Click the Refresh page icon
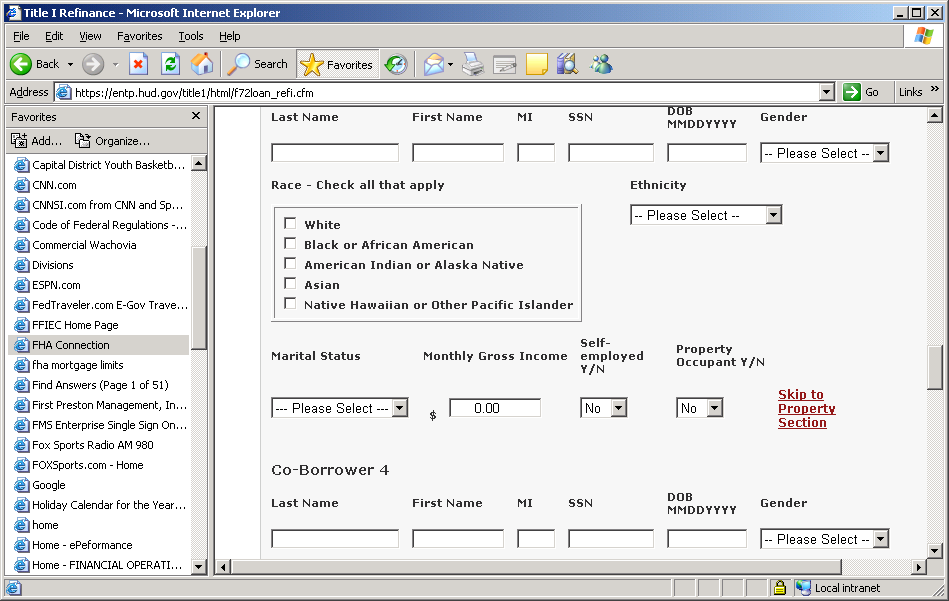 click(x=170, y=64)
